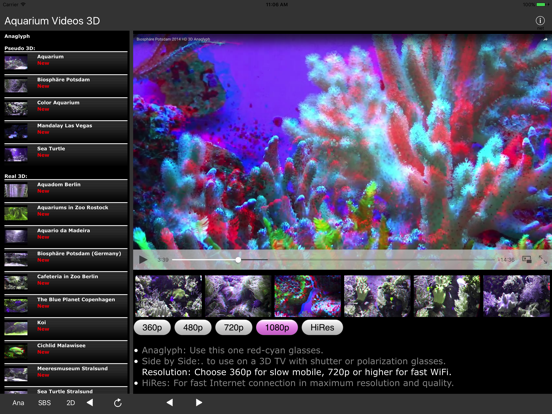Play the video with the play button

tap(143, 260)
